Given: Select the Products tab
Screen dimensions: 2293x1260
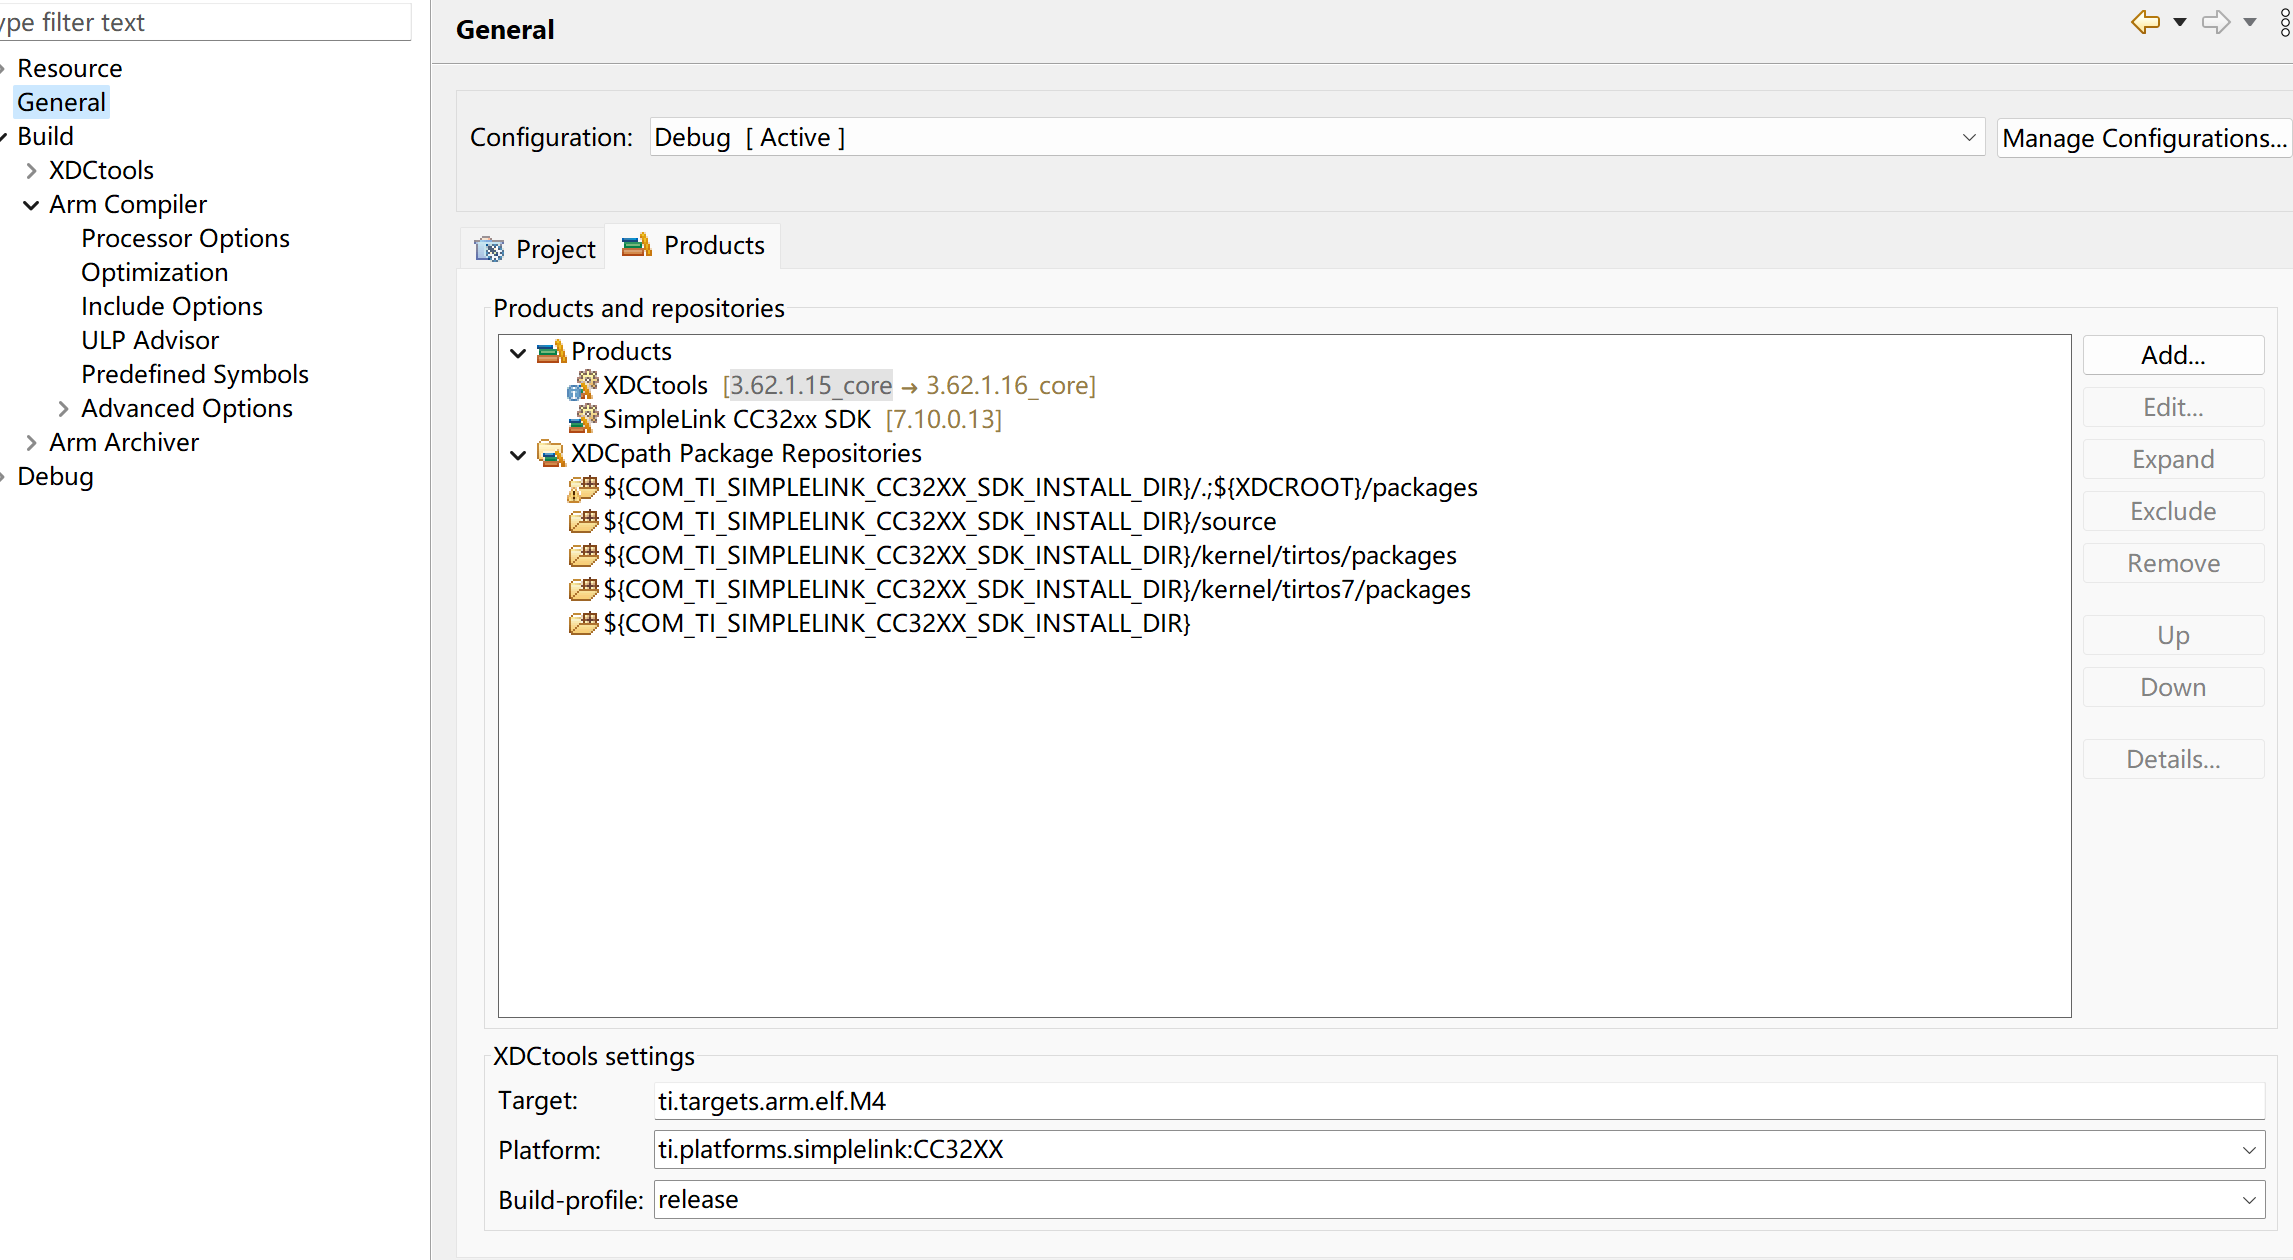Looking at the screenshot, I should [x=694, y=246].
